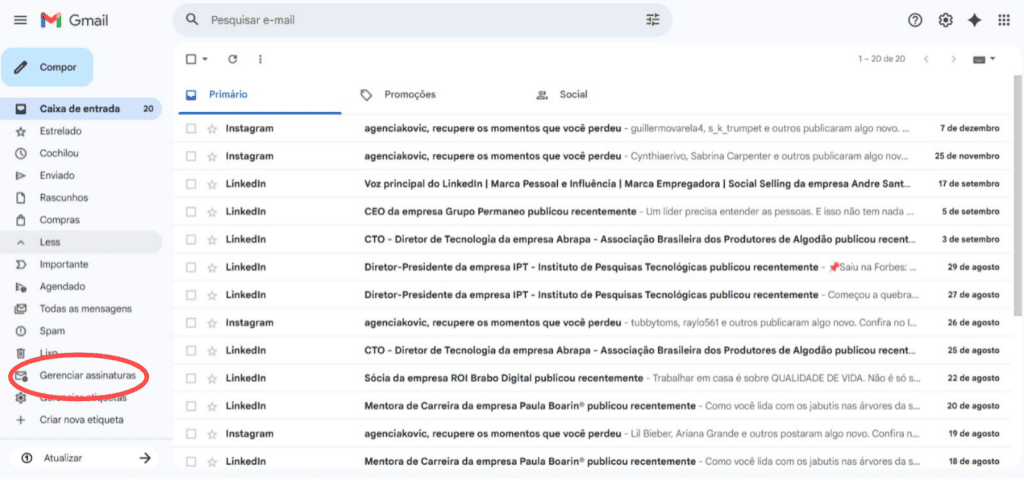Tick the select-all checkbox in toolbar
Viewport: 1024px width, 479px height.
click(x=191, y=59)
